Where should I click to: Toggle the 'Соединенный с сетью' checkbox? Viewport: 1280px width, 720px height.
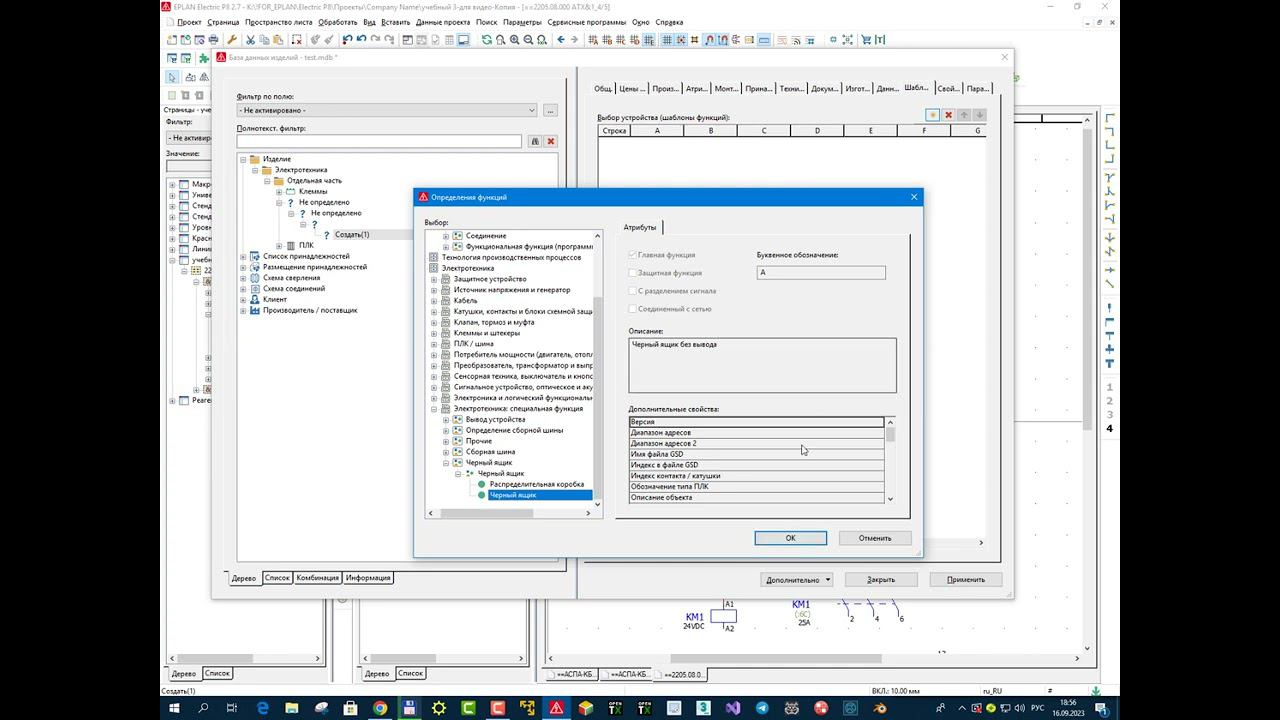pos(632,309)
